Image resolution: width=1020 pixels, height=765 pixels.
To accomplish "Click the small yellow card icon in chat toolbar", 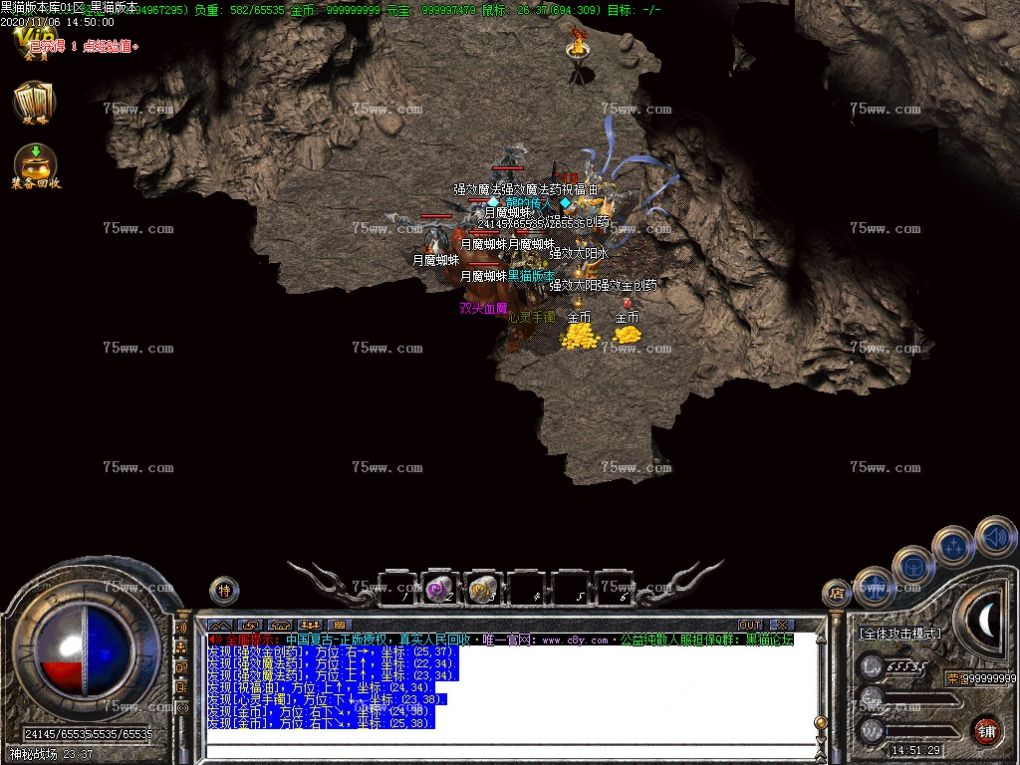I will (340, 624).
